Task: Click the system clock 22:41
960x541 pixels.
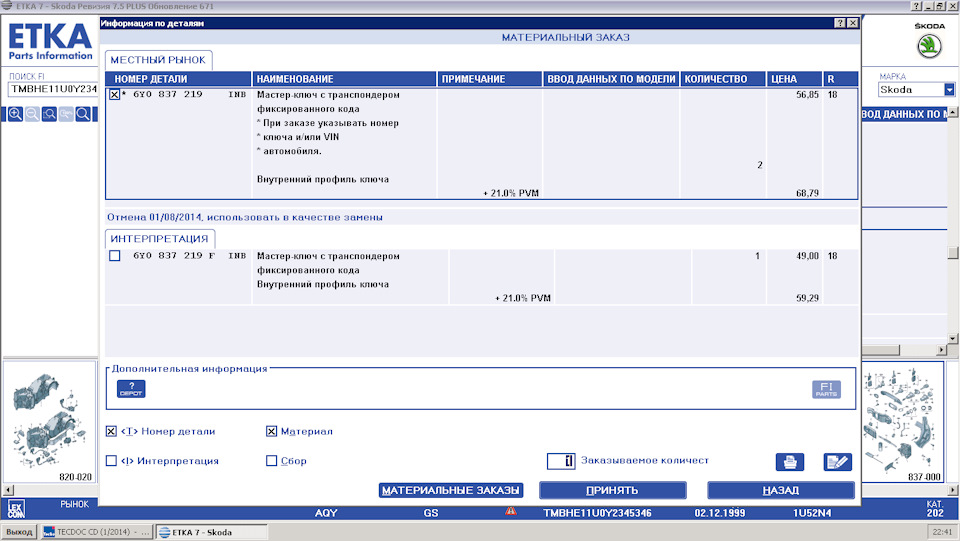Action: click(943, 532)
